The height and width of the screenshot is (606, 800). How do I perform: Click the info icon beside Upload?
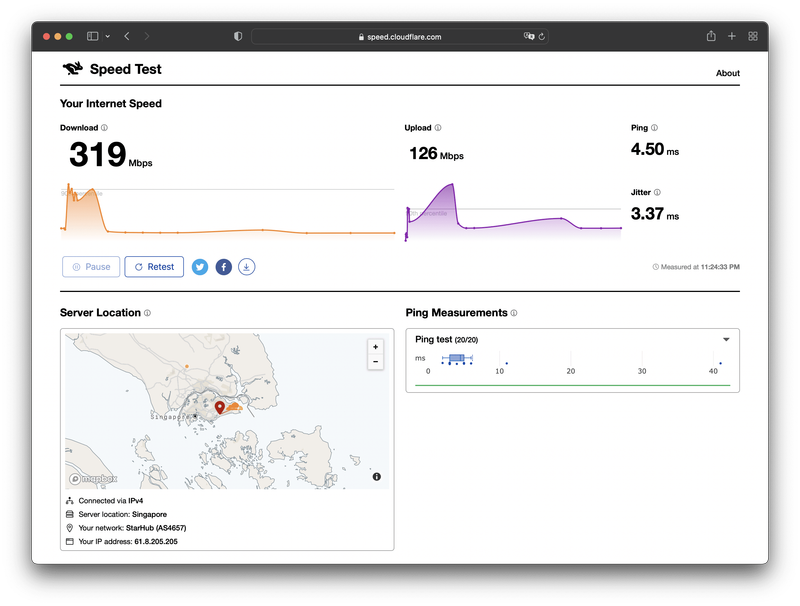tap(438, 128)
